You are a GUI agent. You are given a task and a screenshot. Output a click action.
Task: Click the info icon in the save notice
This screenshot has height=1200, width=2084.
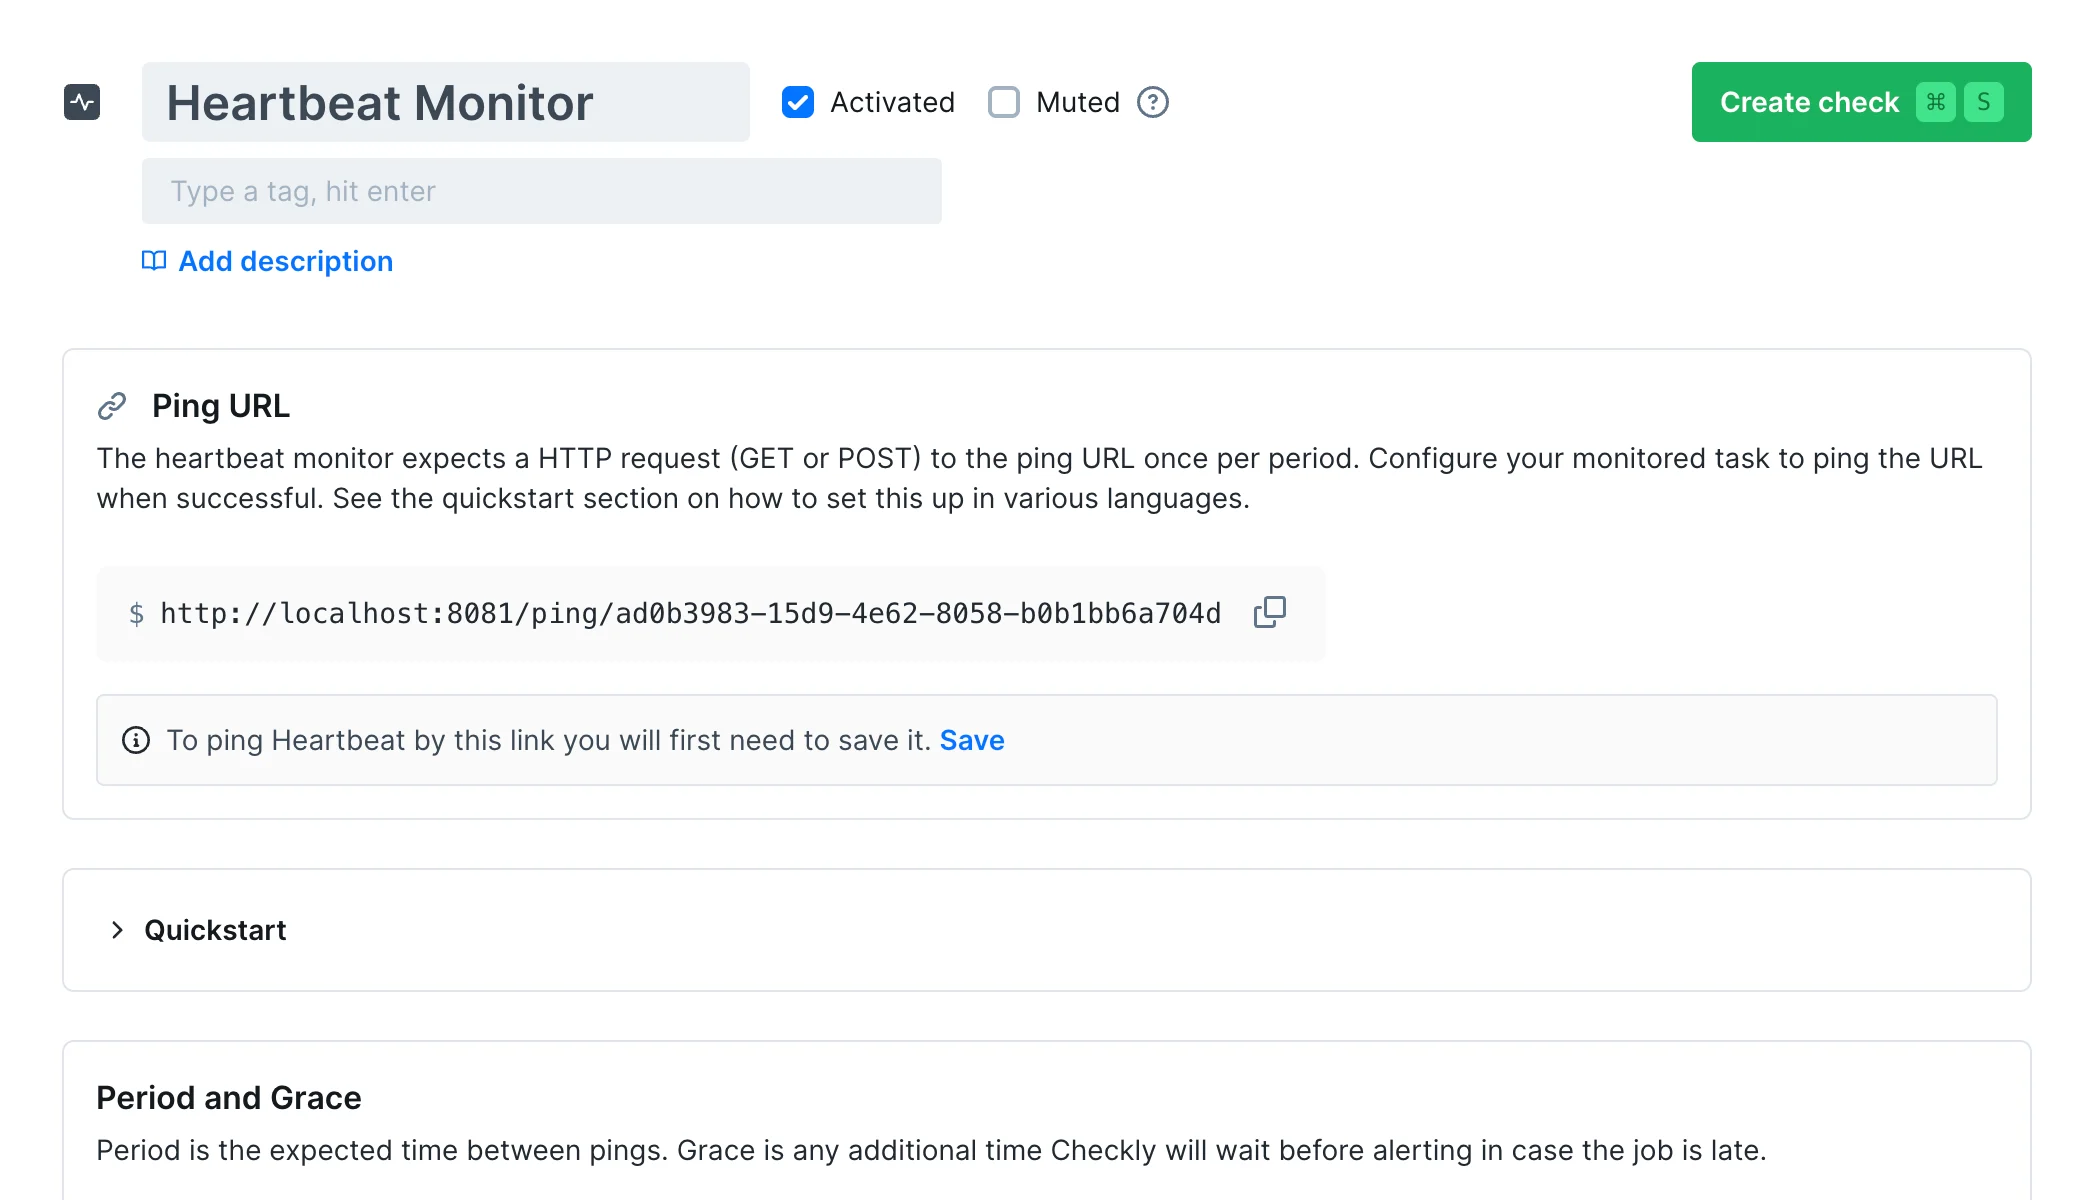pyautogui.click(x=136, y=740)
